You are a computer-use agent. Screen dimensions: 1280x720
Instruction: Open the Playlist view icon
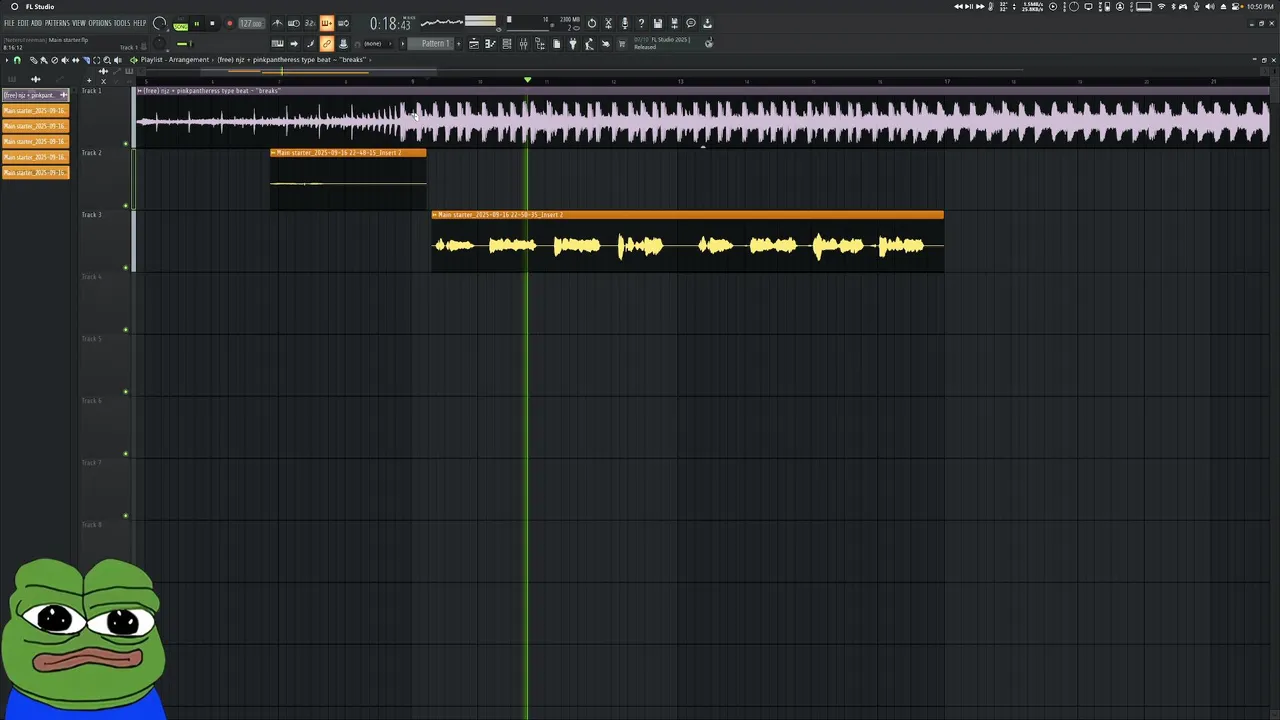pyautogui.click(x=474, y=43)
